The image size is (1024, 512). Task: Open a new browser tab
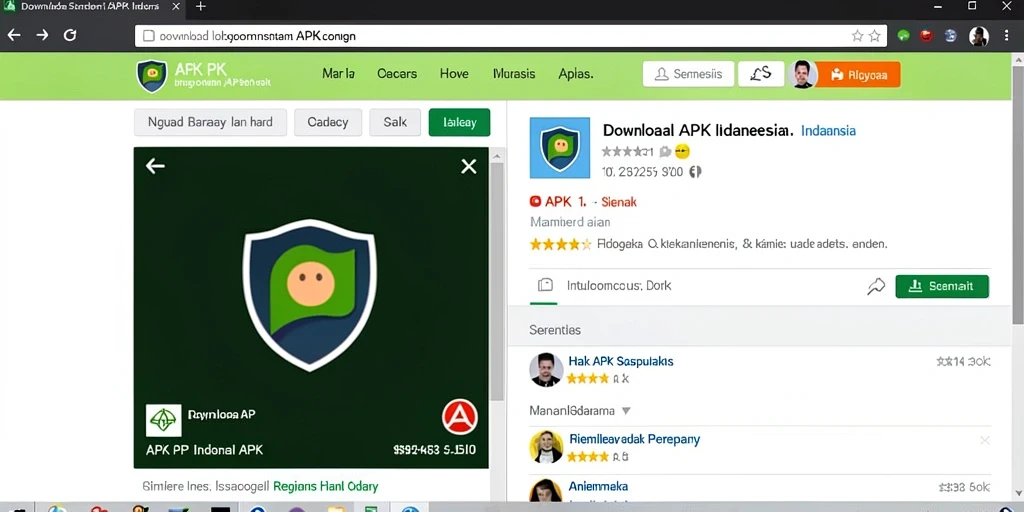coord(200,7)
